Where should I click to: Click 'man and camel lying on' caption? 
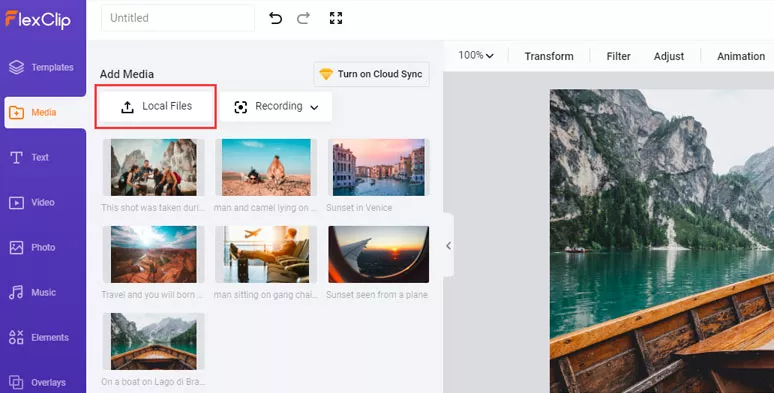[x=265, y=208]
